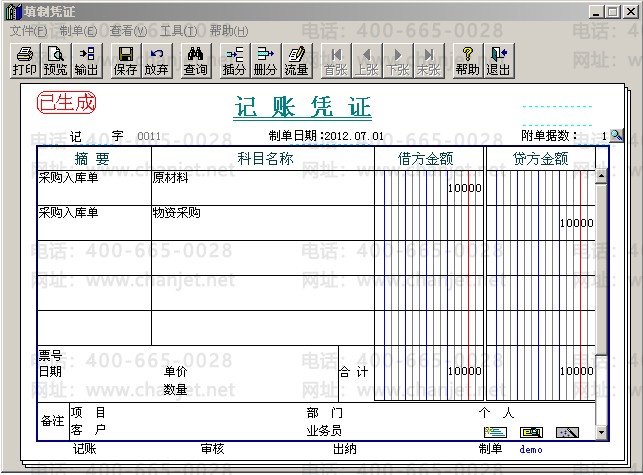
Task: Exit the voucher window via 退出 icon
Action: tap(498, 61)
